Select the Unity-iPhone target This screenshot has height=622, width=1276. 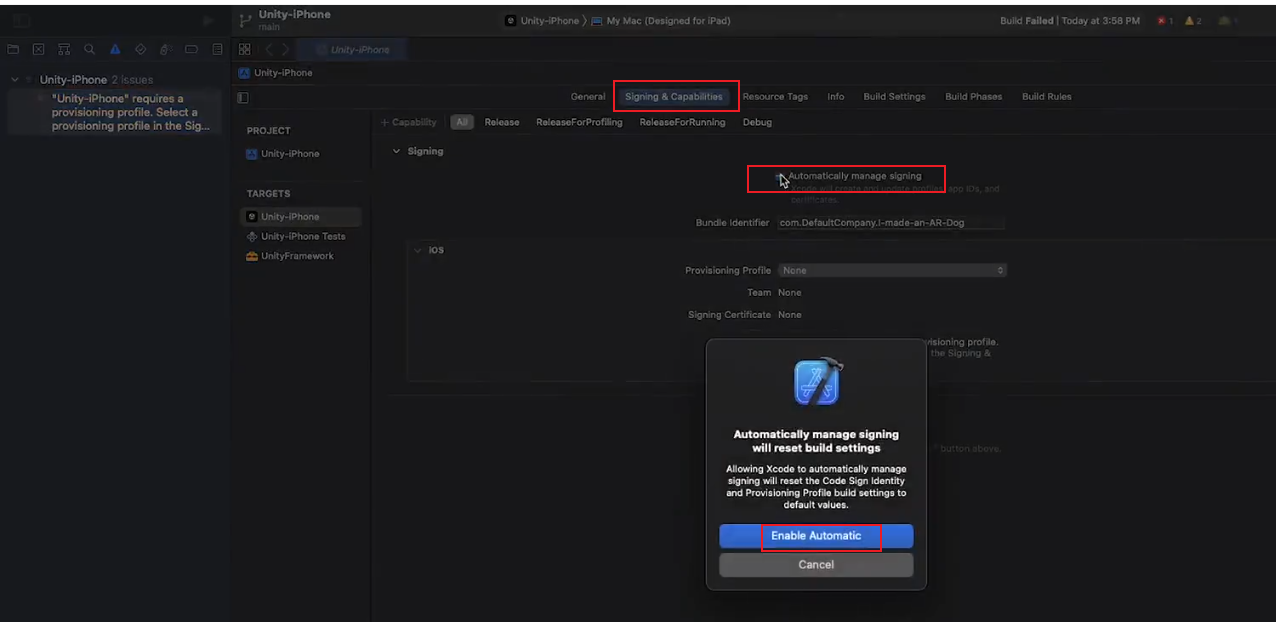tap(301, 217)
